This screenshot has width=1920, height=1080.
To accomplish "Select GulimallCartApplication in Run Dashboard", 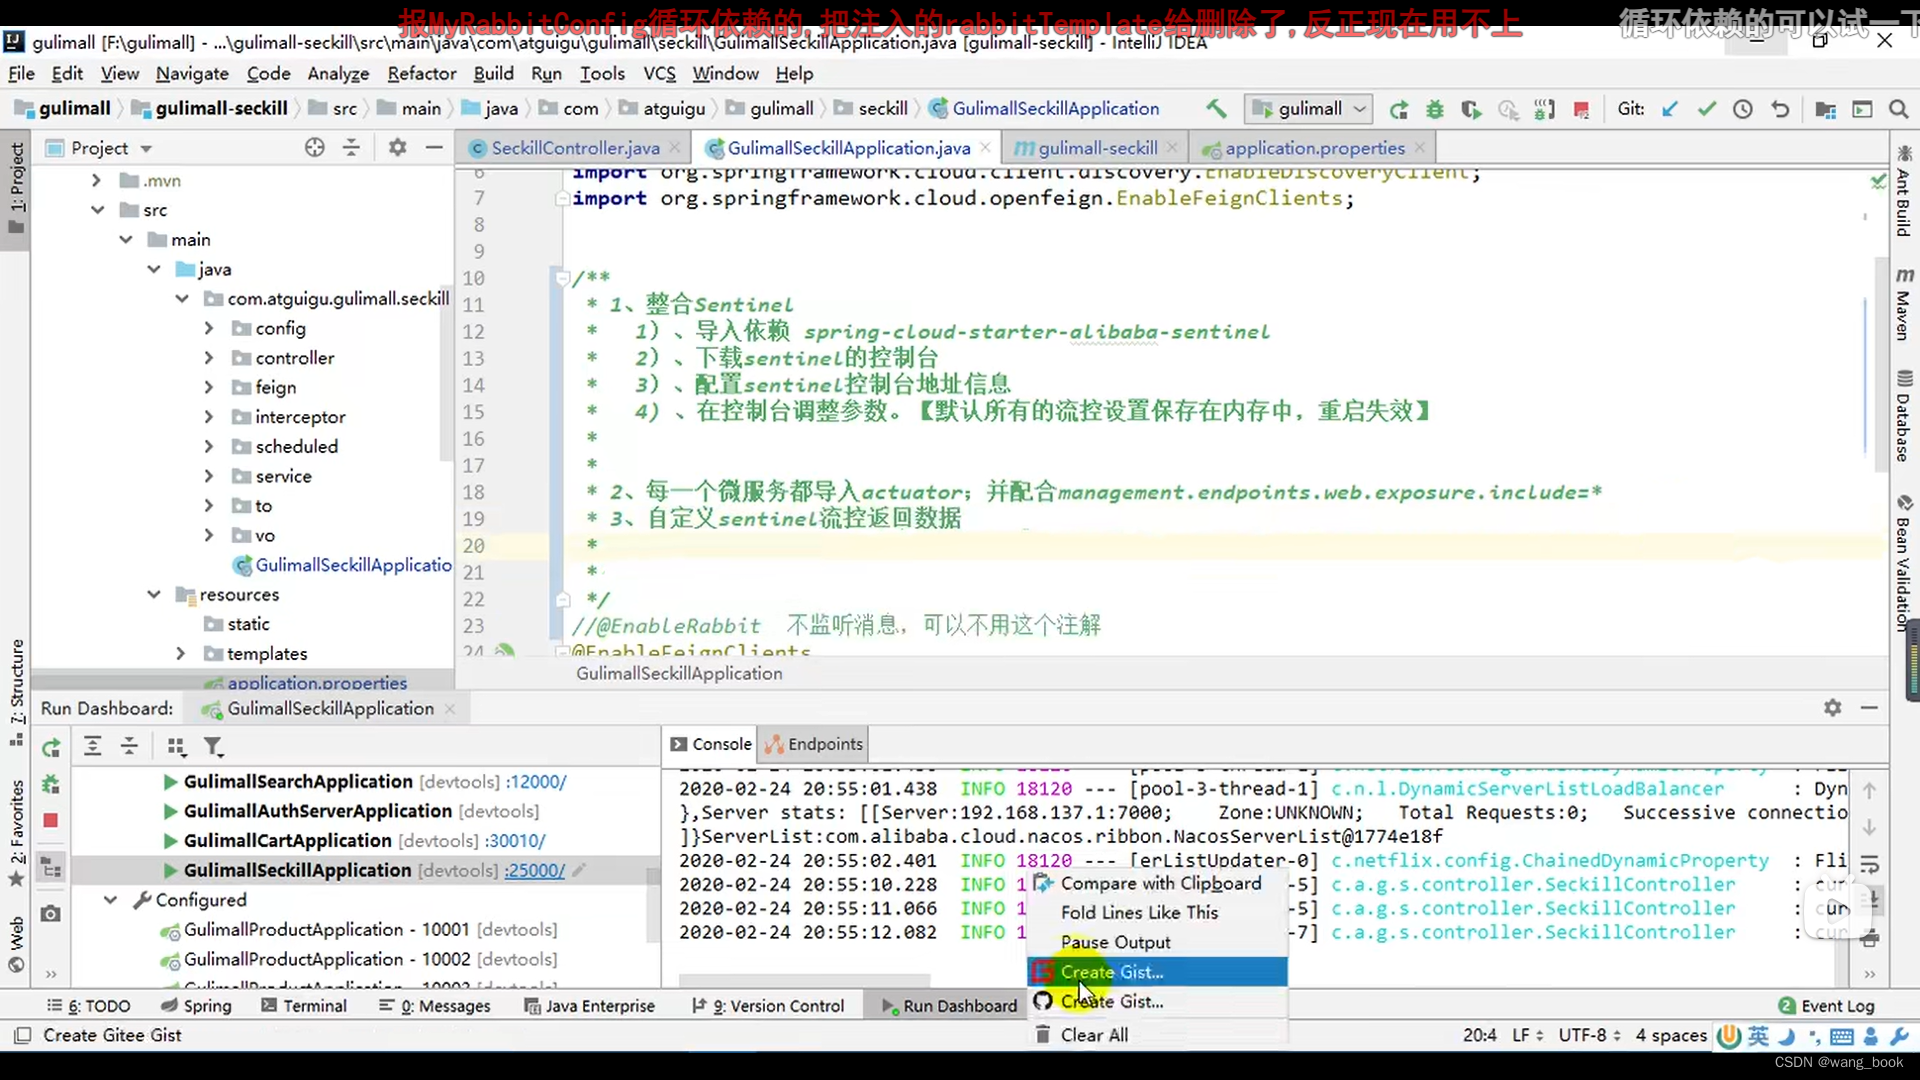I will click(x=287, y=841).
